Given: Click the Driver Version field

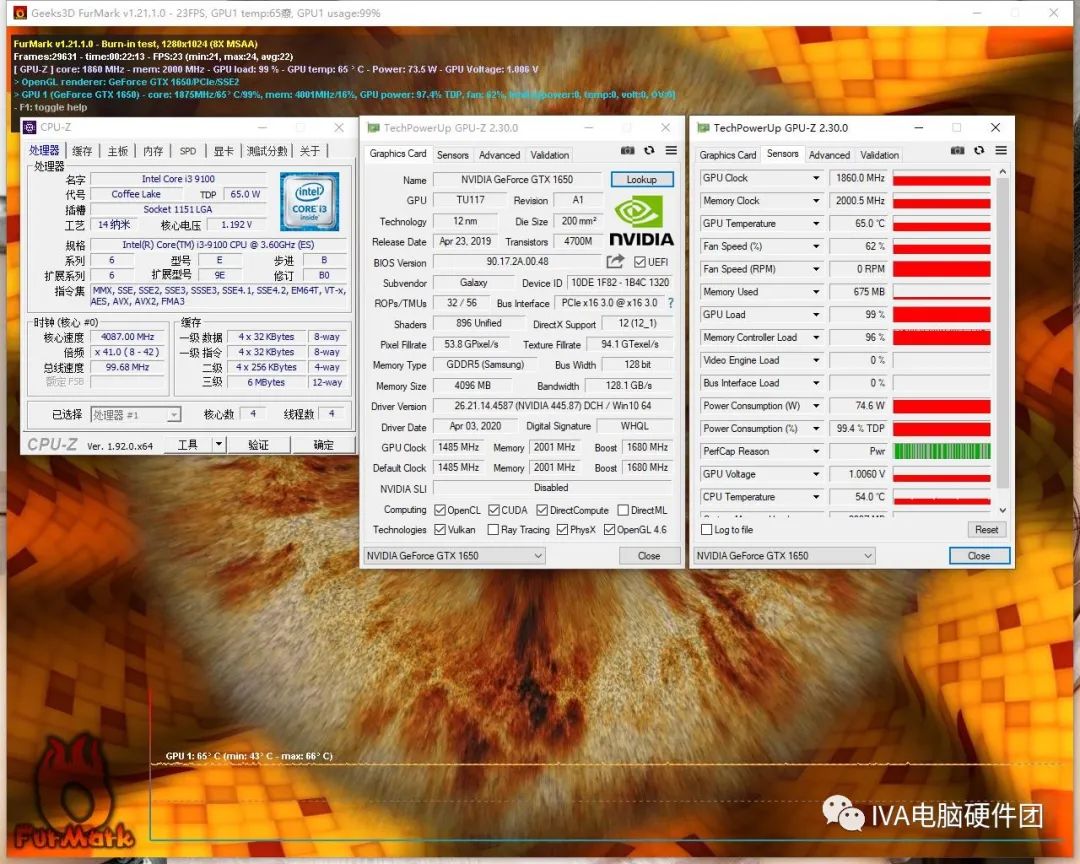Looking at the screenshot, I should 552,406.
